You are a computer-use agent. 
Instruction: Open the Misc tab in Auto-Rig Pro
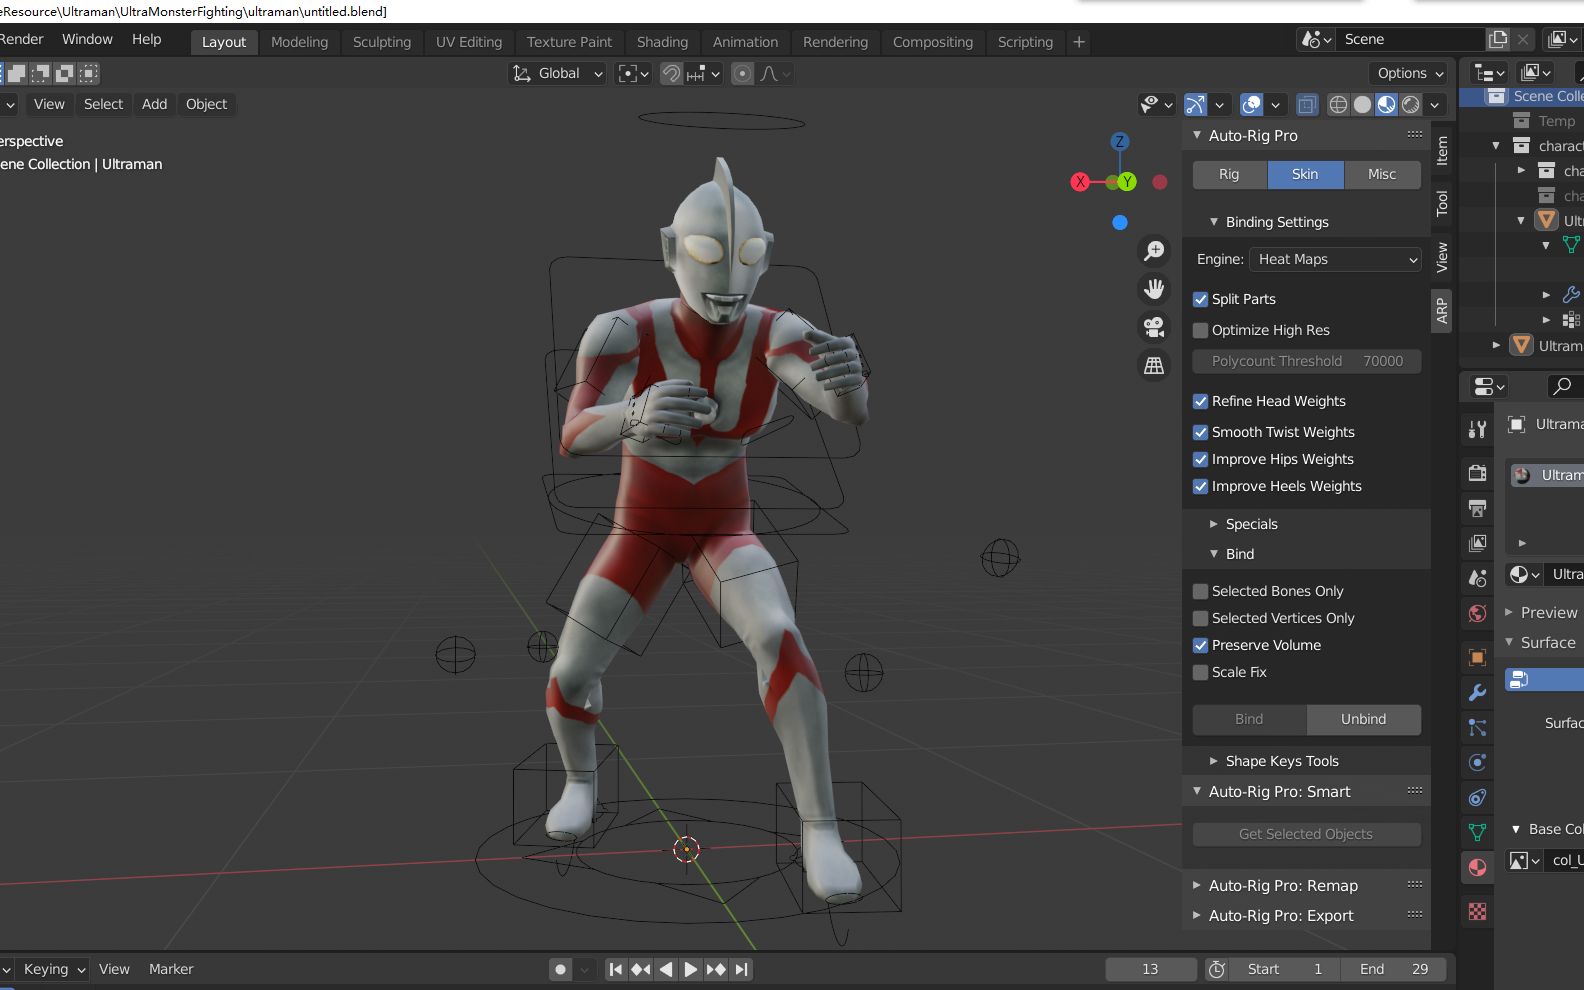pyautogui.click(x=1382, y=174)
